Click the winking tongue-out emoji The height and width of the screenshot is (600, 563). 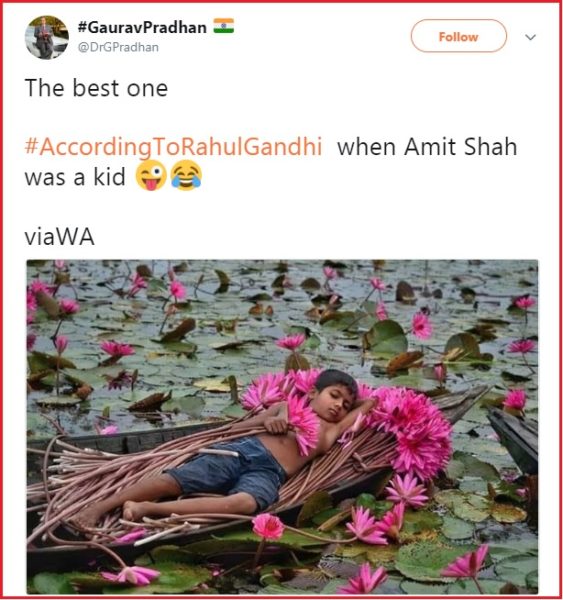(x=152, y=176)
